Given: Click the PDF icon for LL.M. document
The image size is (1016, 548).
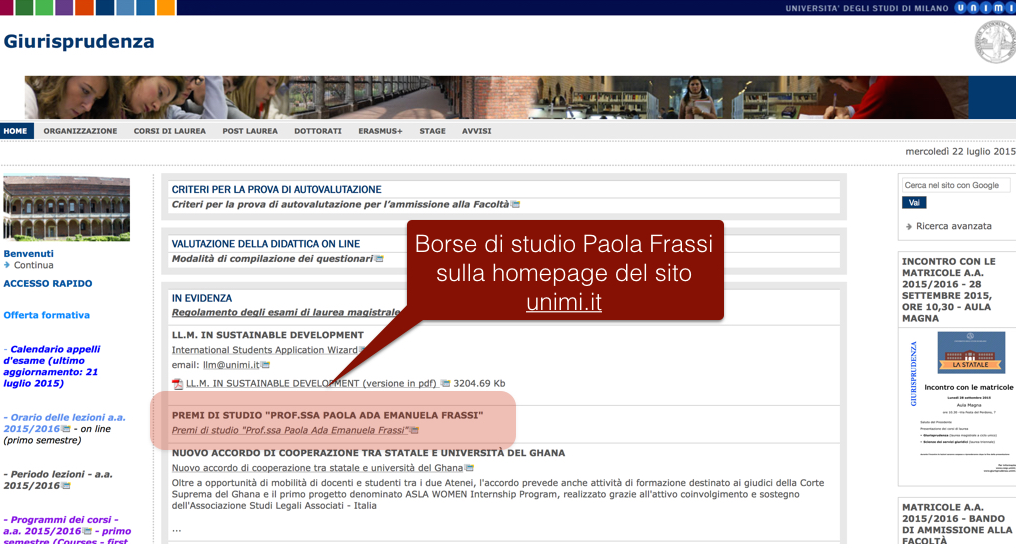Looking at the screenshot, I should (177, 383).
